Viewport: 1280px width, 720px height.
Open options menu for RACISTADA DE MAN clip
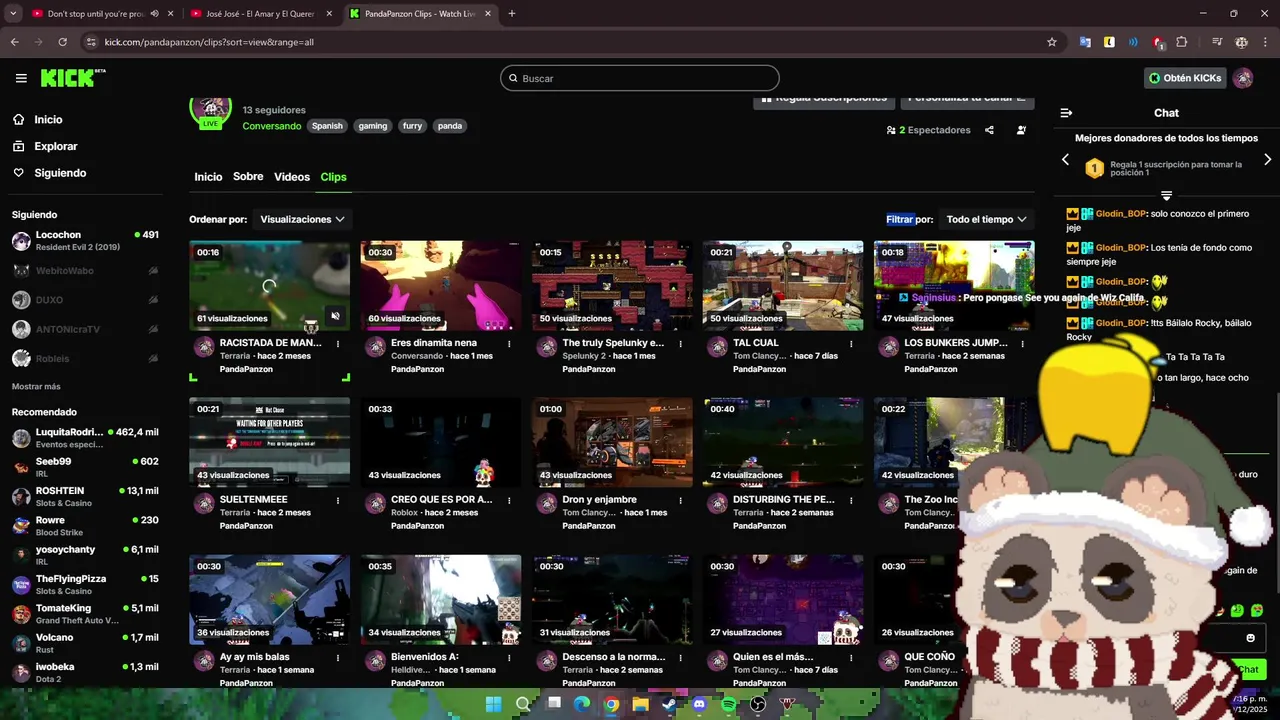point(338,343)
